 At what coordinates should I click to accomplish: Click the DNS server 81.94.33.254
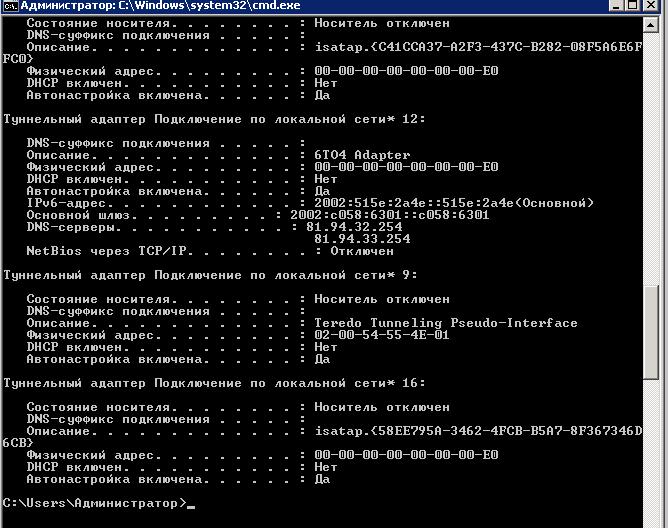point(362,239)
